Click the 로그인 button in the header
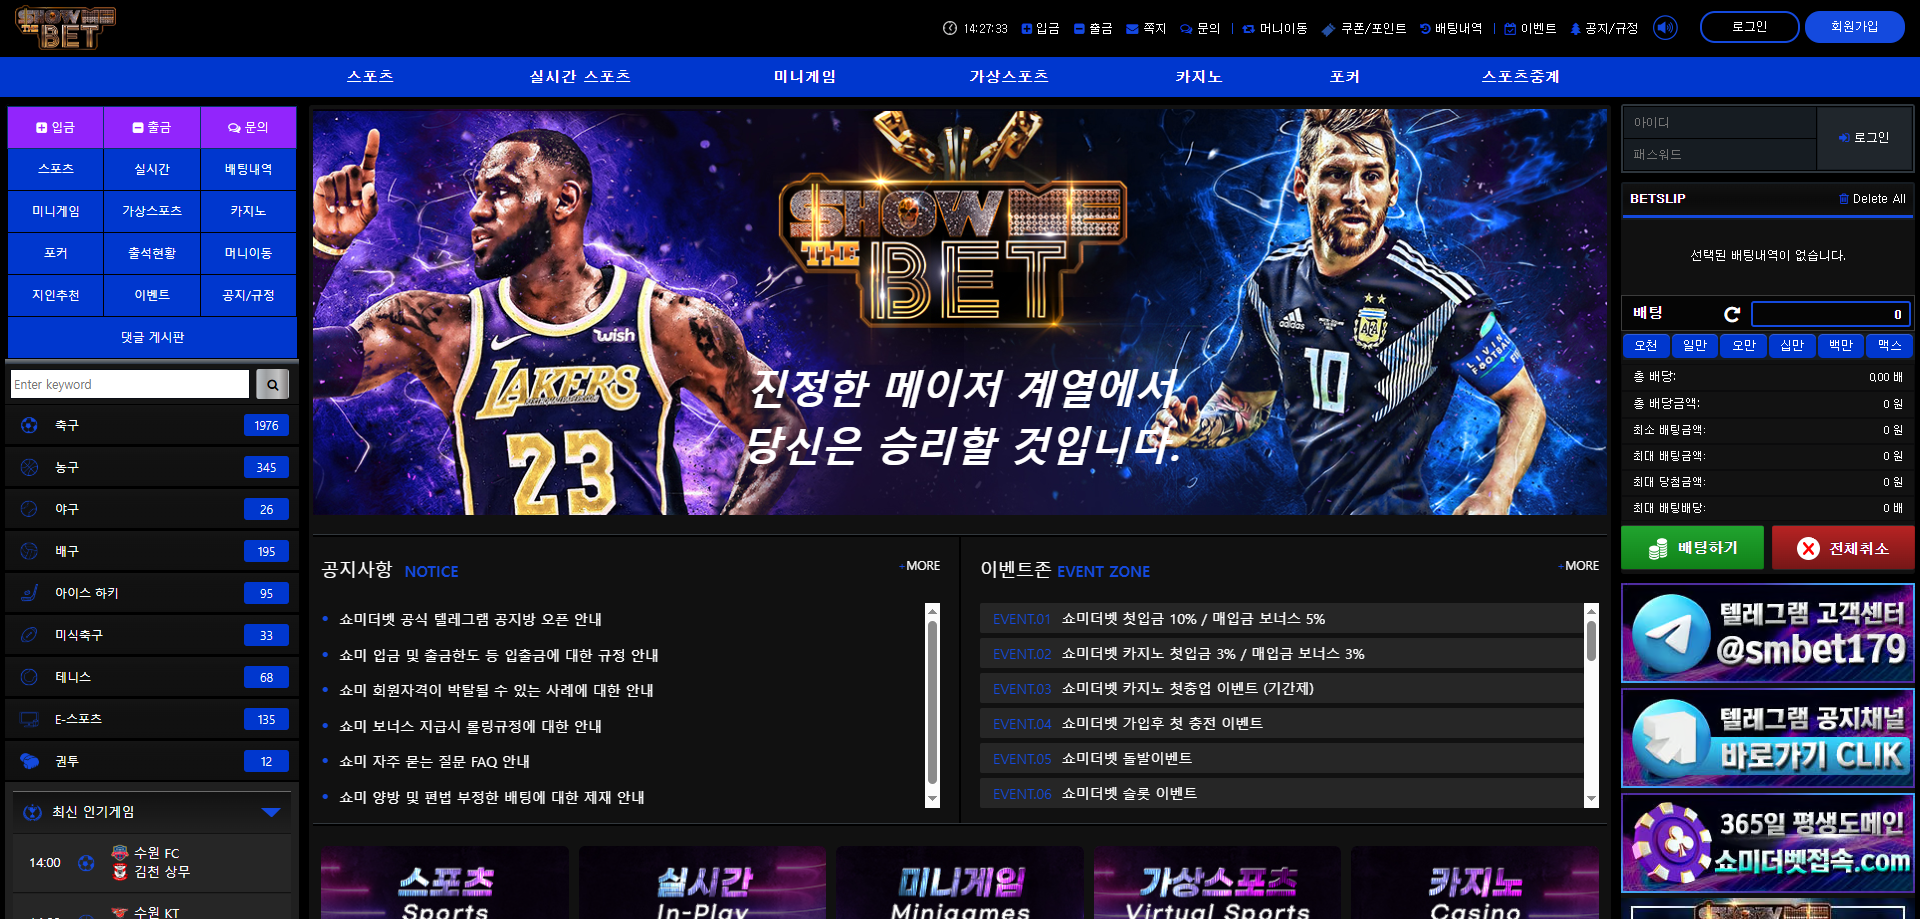The image size is (1920, 919). (1749, 27)
